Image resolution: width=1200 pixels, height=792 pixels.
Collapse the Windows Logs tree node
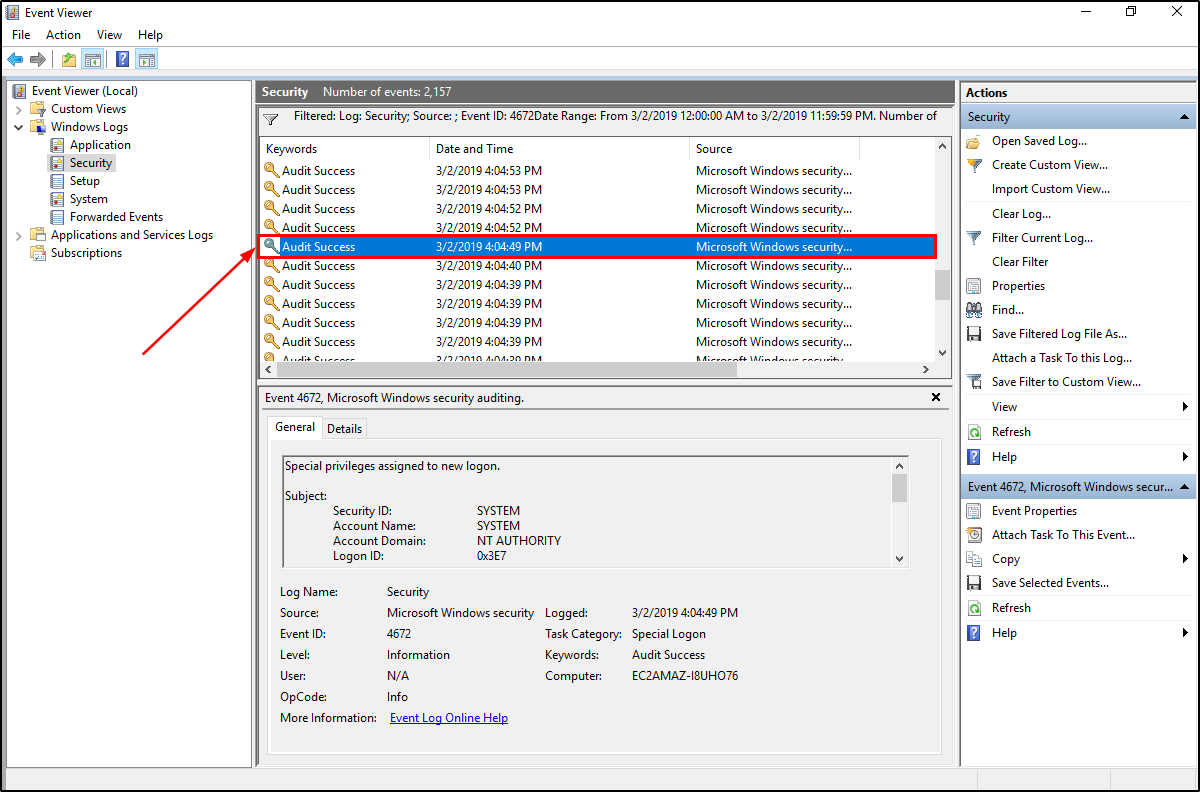(19, 127)
